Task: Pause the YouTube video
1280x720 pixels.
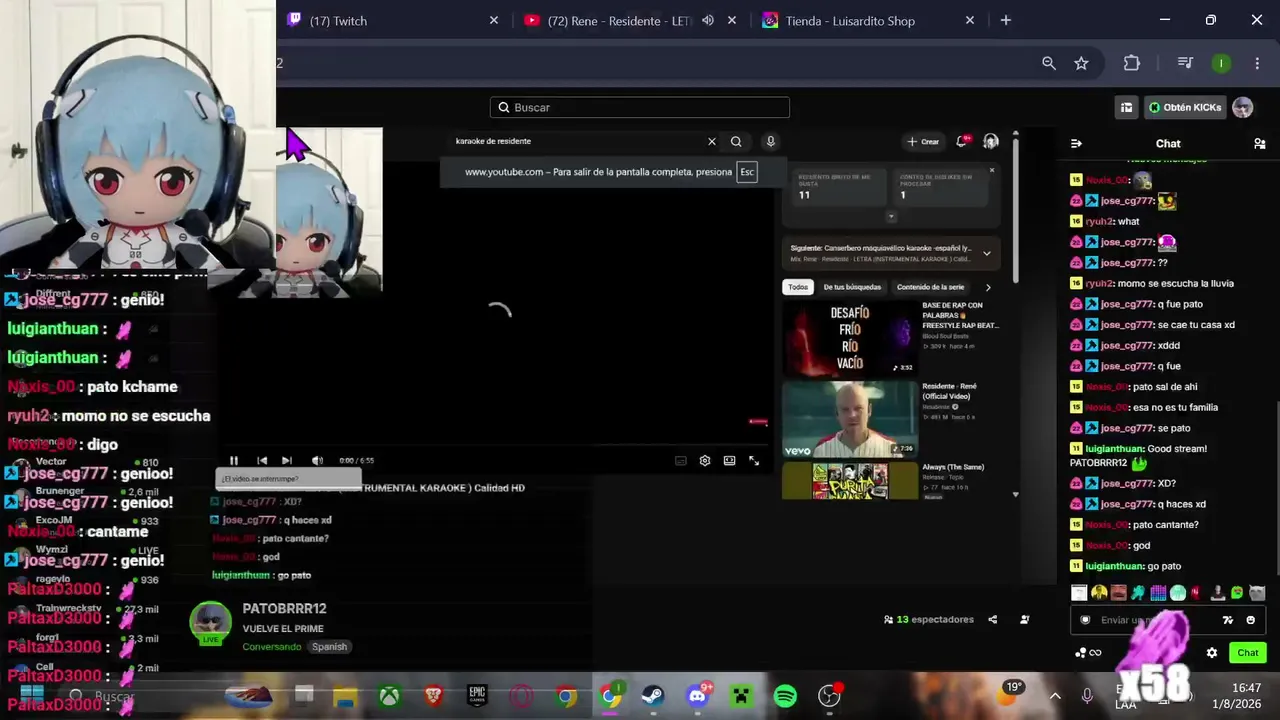Action: click(x=234, y=460)
